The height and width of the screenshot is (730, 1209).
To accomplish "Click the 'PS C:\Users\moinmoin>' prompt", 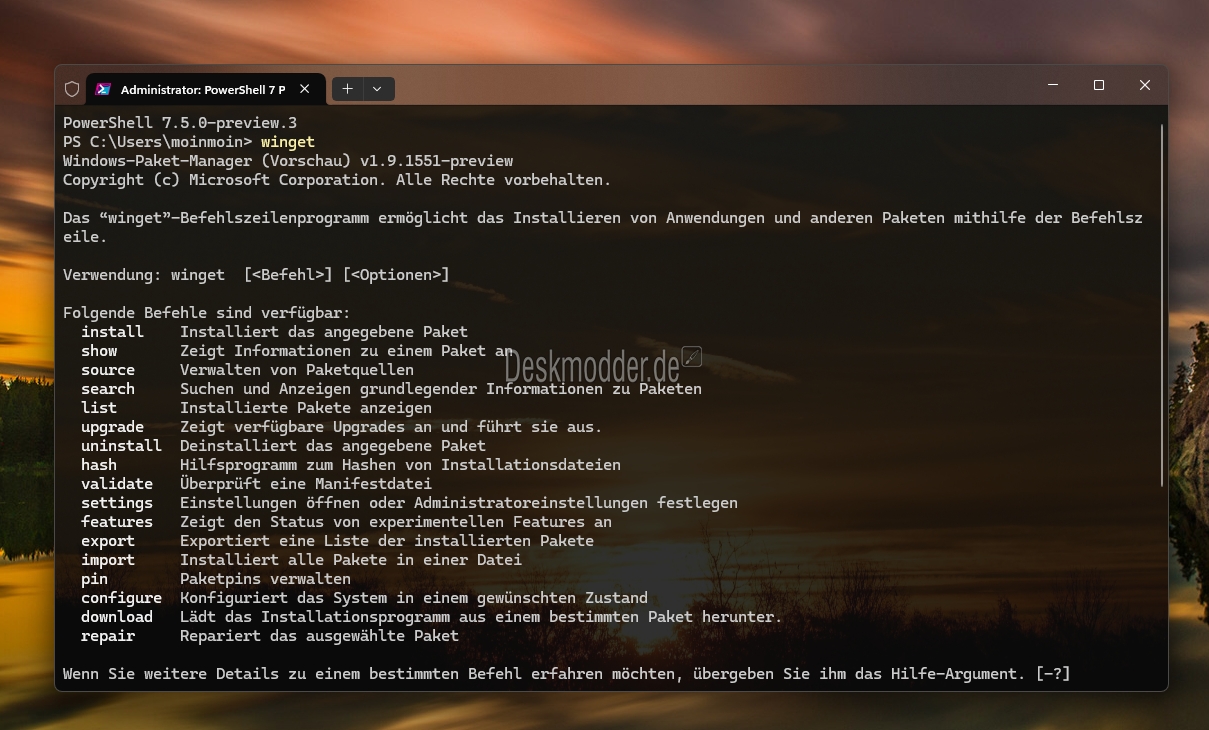I will click(x=157, y=142).
